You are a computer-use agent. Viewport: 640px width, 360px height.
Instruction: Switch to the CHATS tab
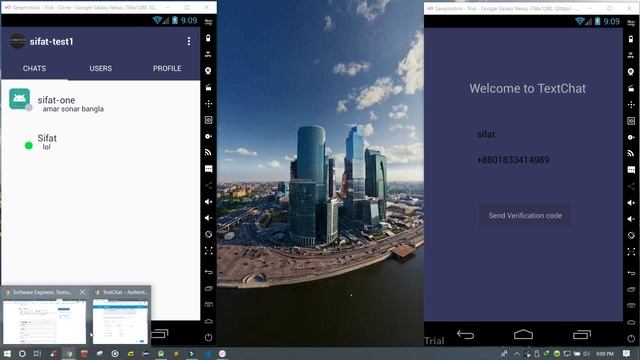(x=34, y=68)
